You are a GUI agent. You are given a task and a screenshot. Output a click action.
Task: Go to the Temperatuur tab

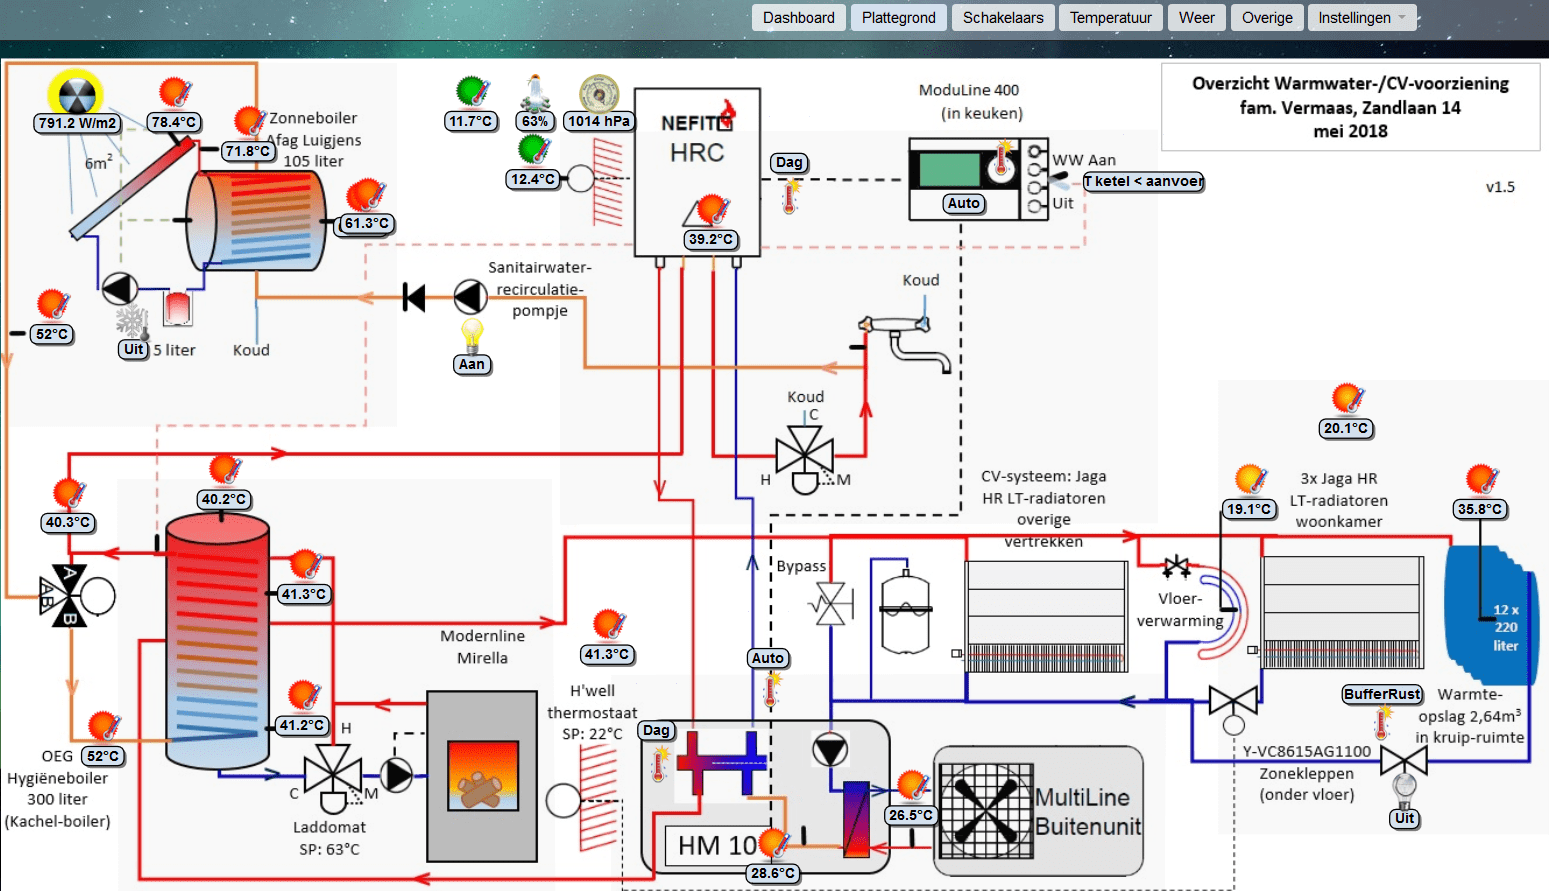tap(1111, 18)
